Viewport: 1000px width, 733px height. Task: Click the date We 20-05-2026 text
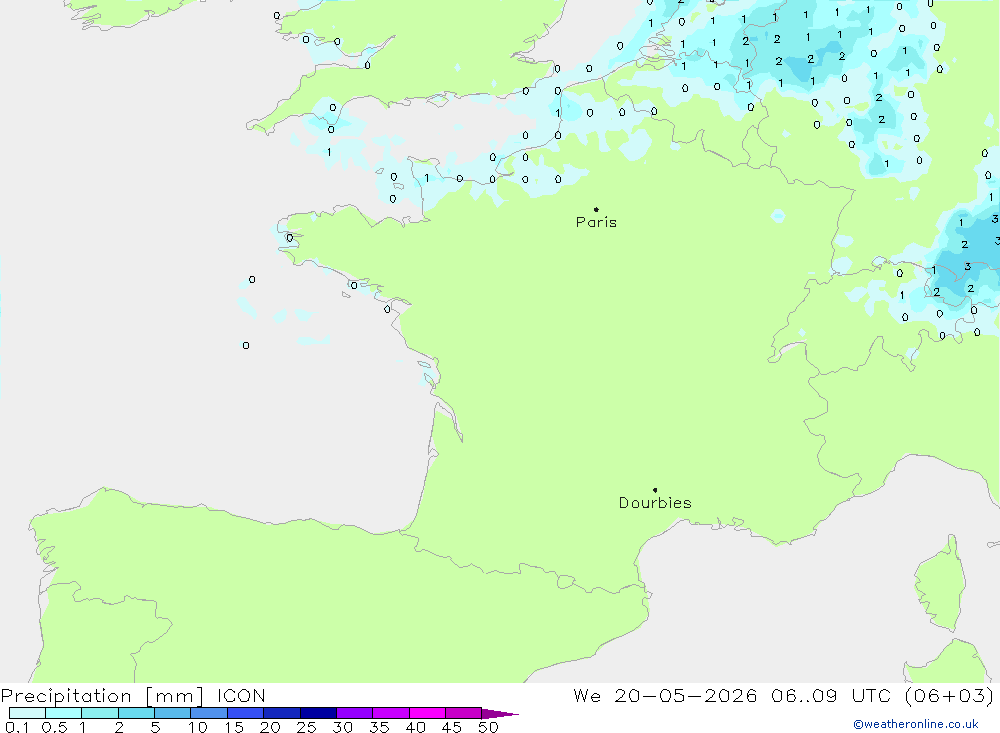(x=665, y=696)
